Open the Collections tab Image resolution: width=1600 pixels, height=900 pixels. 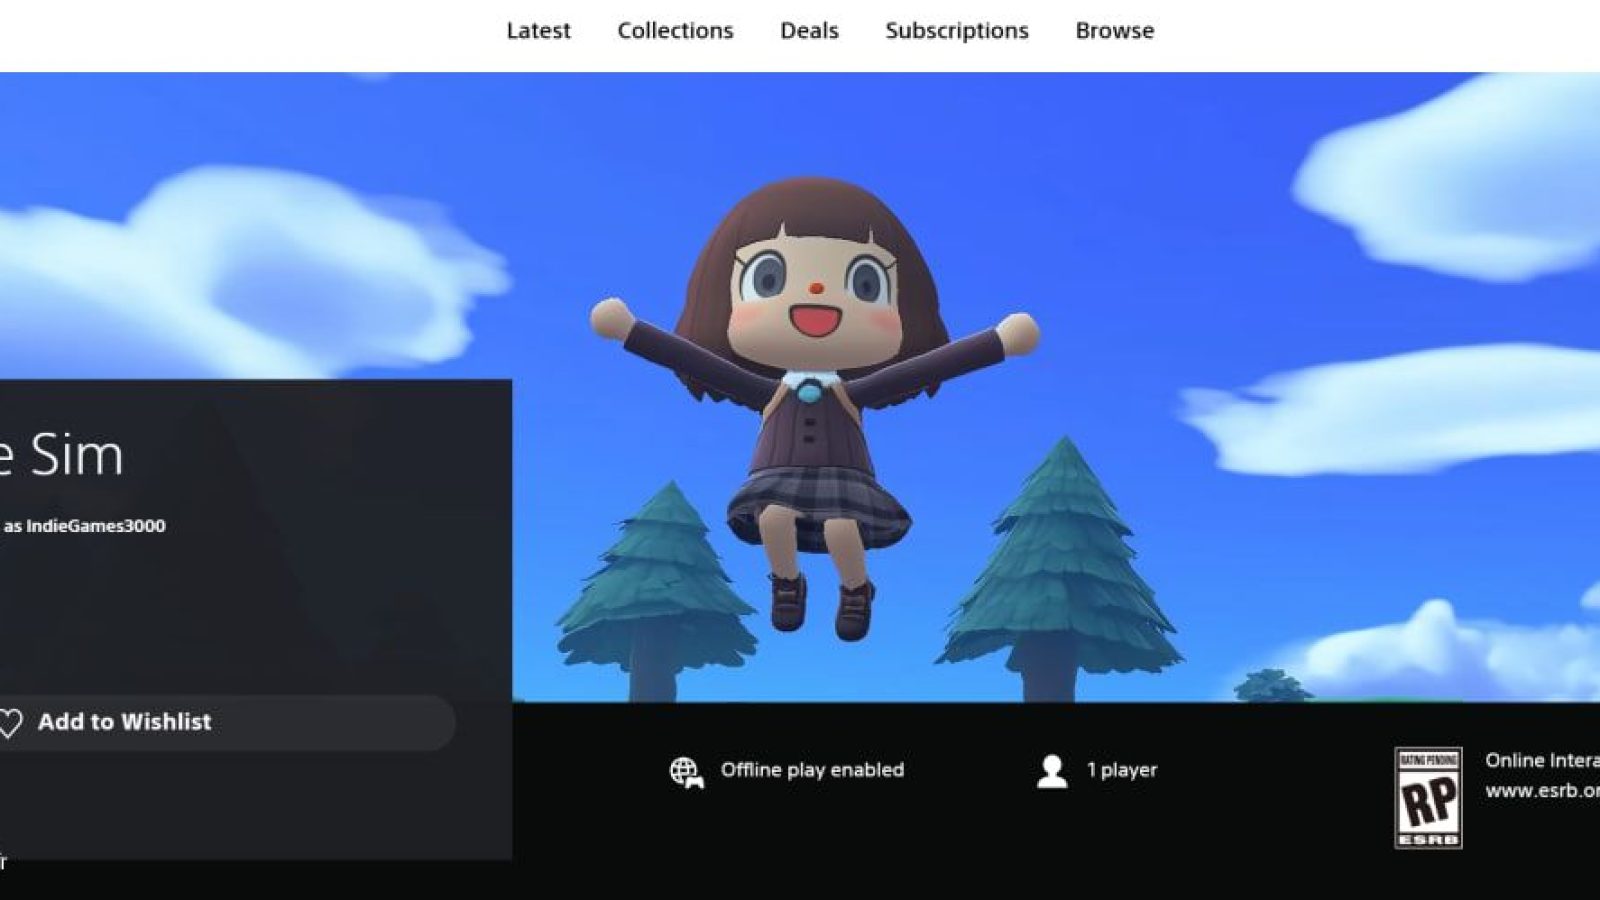tap(675, 31)
